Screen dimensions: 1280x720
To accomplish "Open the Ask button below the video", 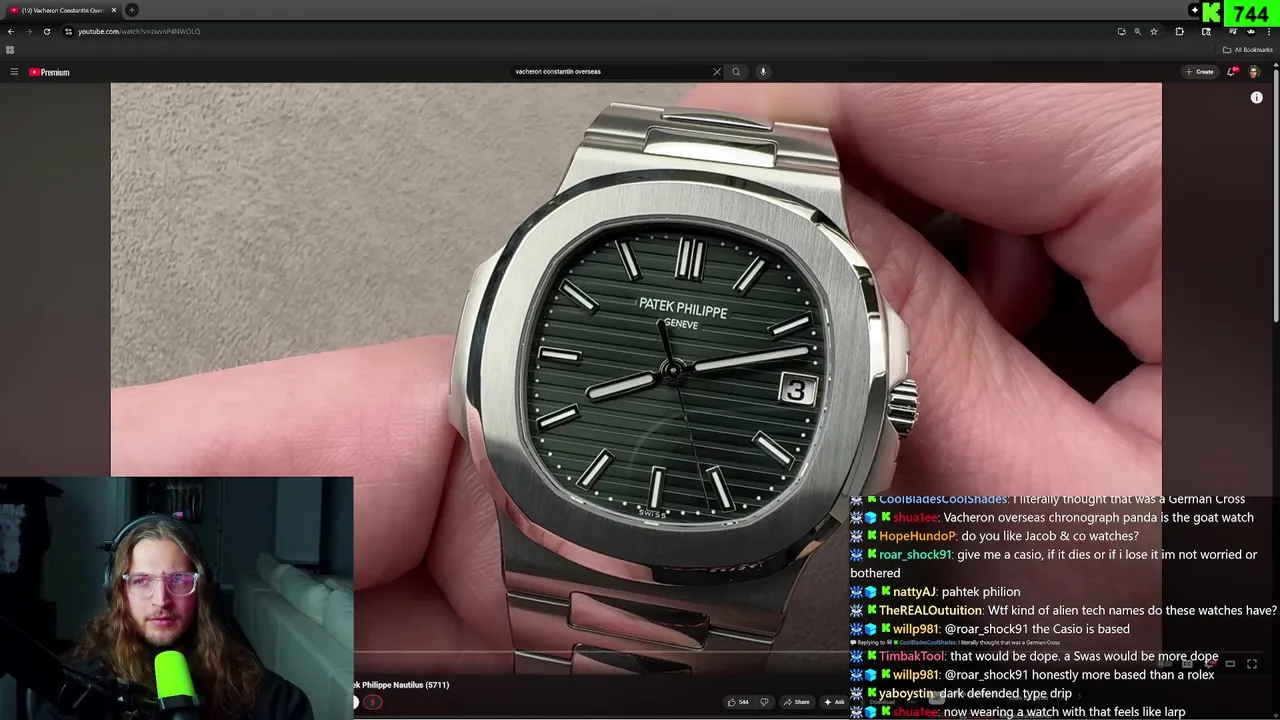I will coord(834,702).
